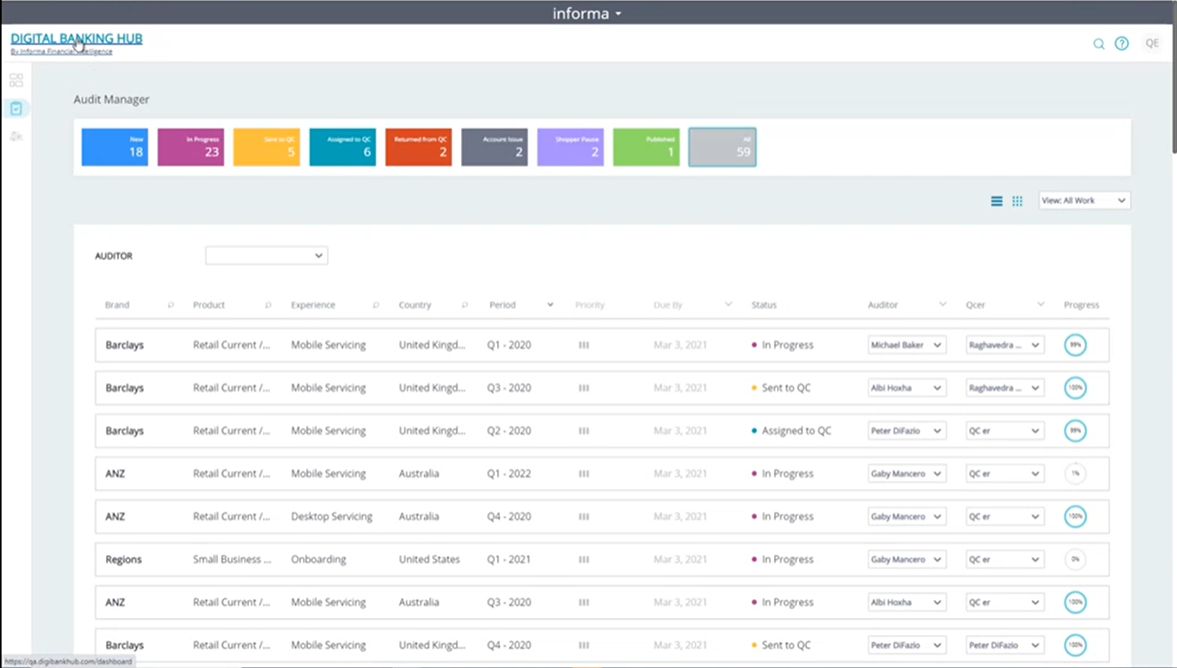Click By Informa Financial Intelligence link
The image size is (1177, 668).
click(x=62, y=51)
